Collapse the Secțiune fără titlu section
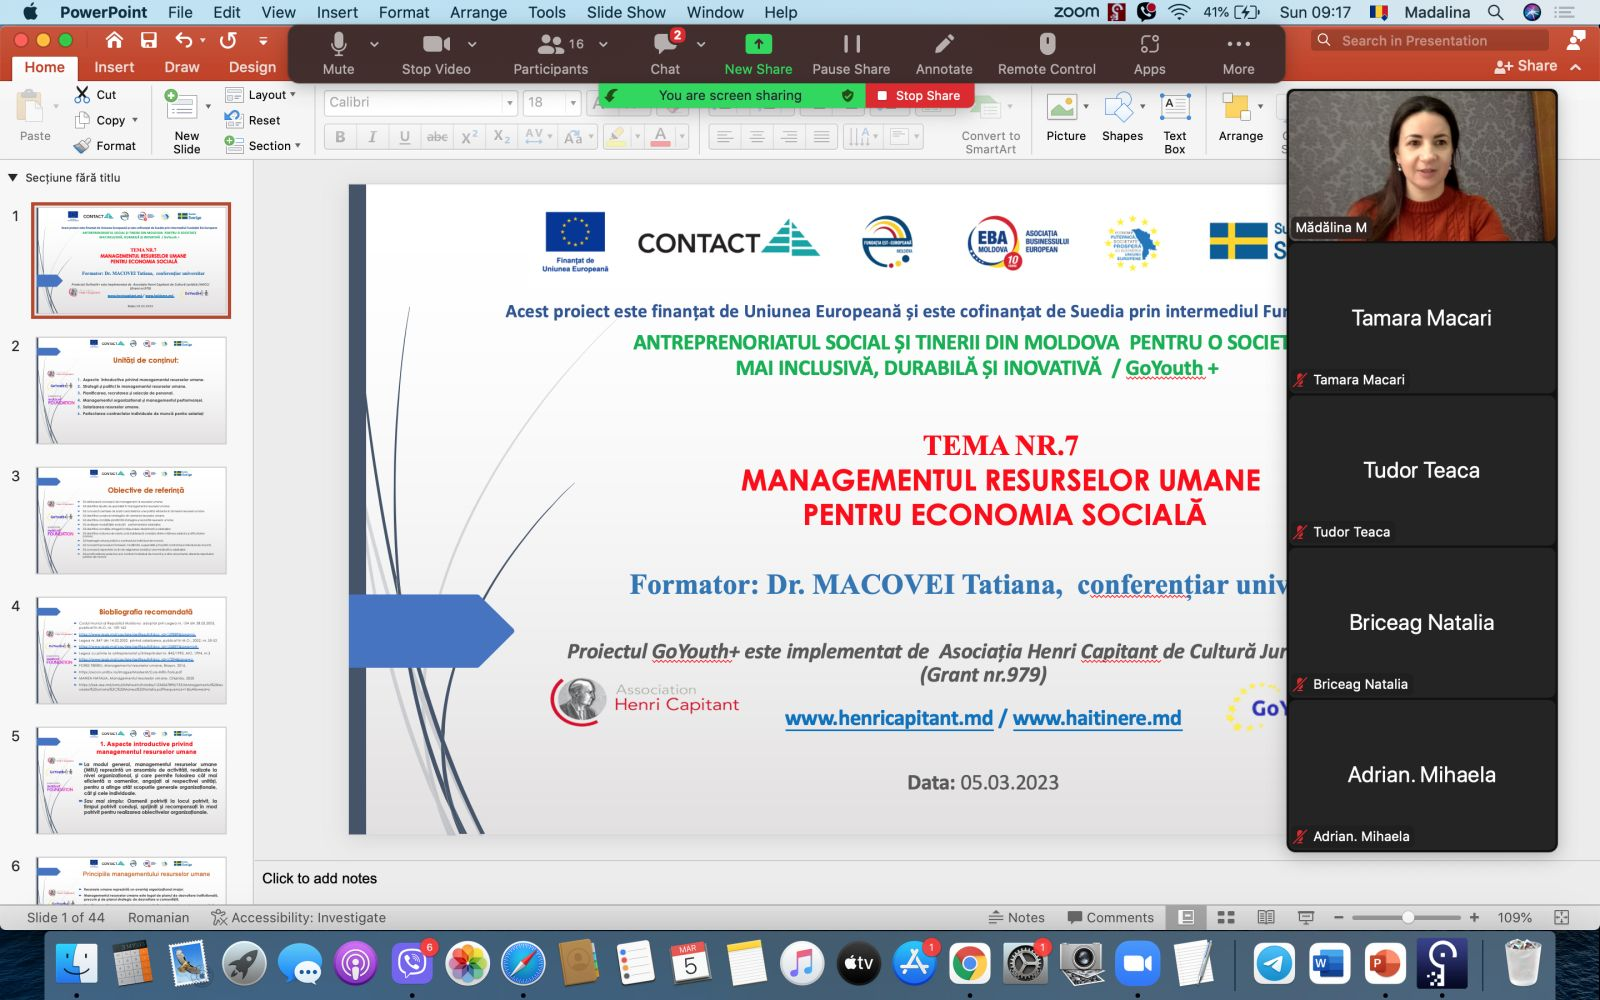The height and width of the screenshot is (1000, 1600). point(13,178)
